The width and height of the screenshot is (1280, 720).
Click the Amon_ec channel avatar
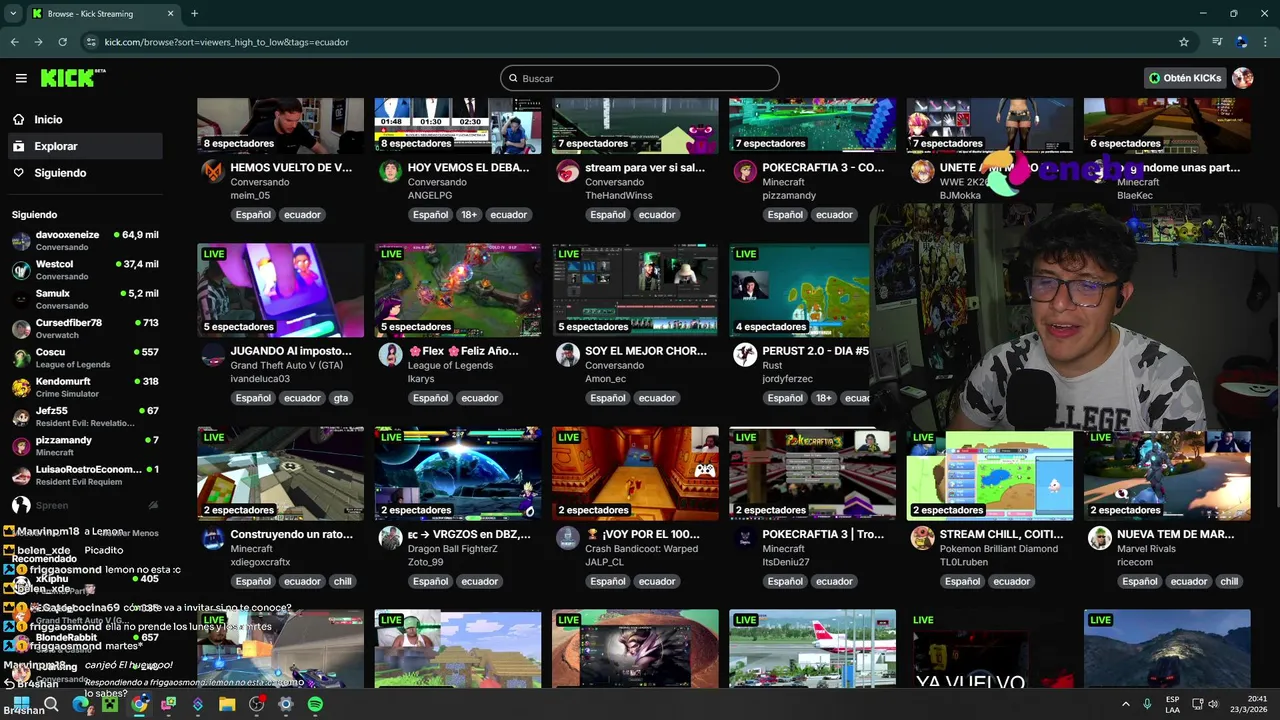click(568, 355)
